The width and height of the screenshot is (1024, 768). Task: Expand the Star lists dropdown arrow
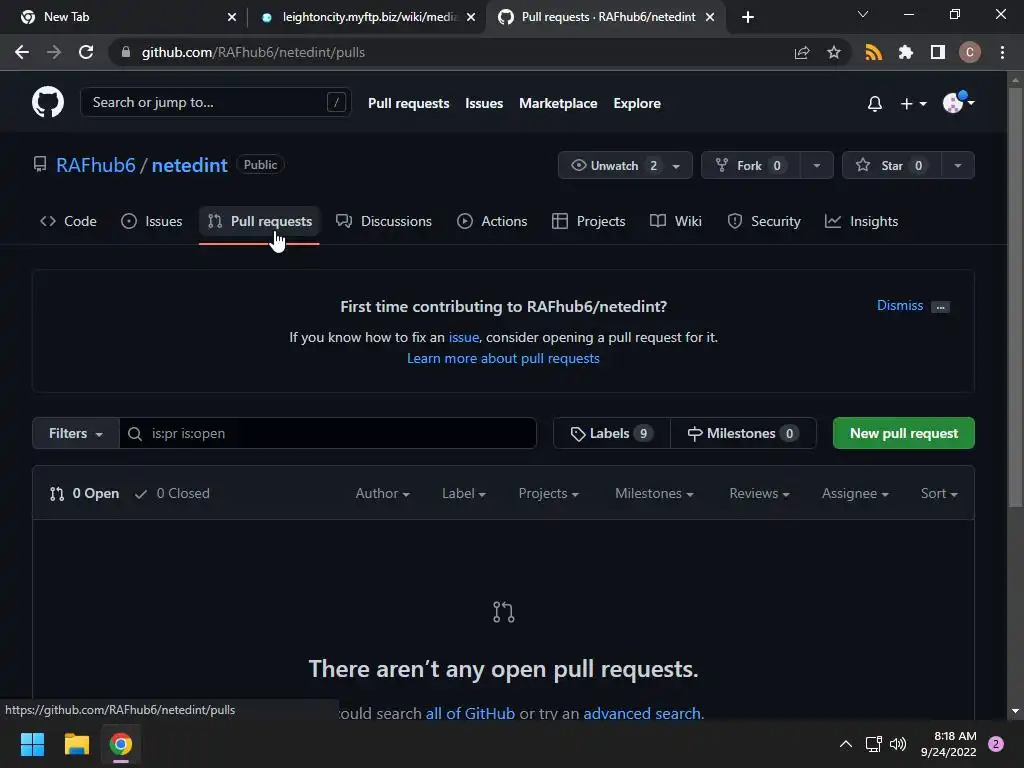pyautogui.click(x=957, y=165)
